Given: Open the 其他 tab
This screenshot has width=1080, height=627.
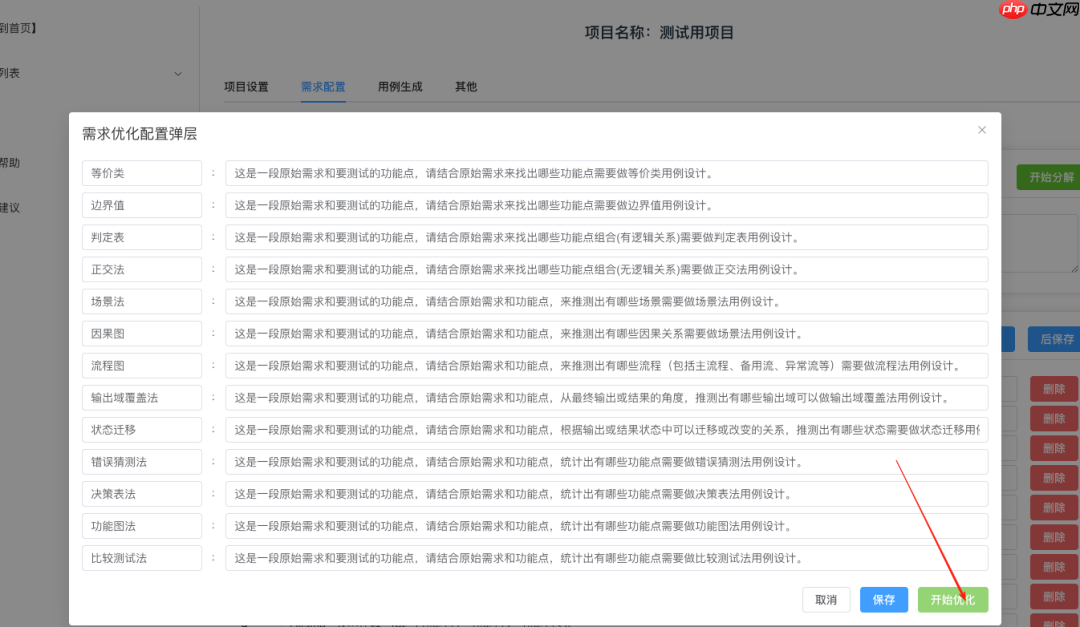Looking at the screenshot, I should tap(465, 87).
